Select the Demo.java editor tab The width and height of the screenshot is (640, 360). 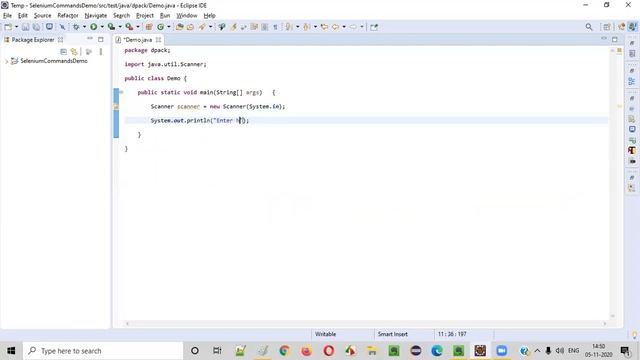[138, 40]
